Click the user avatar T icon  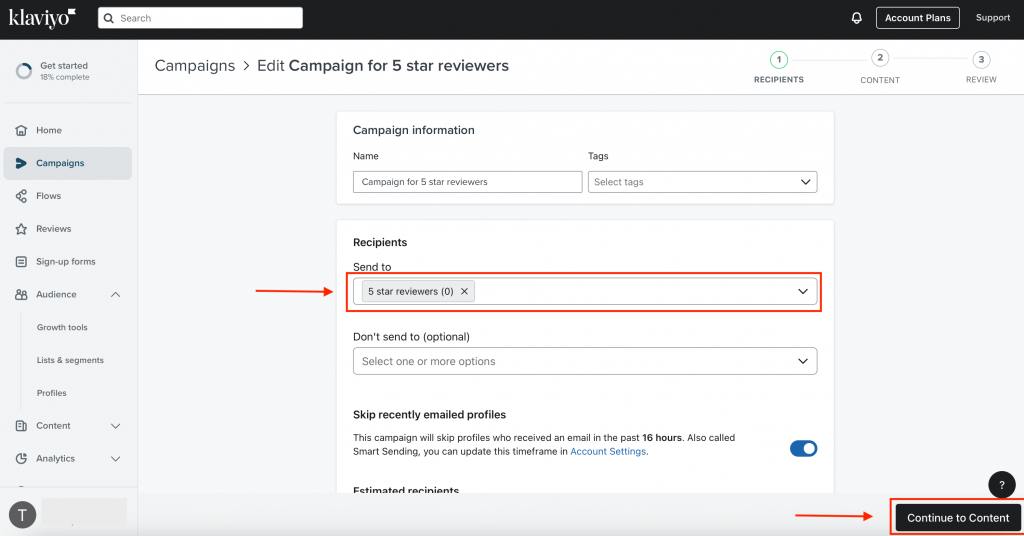pyautogui.click(x=22, y=514)
